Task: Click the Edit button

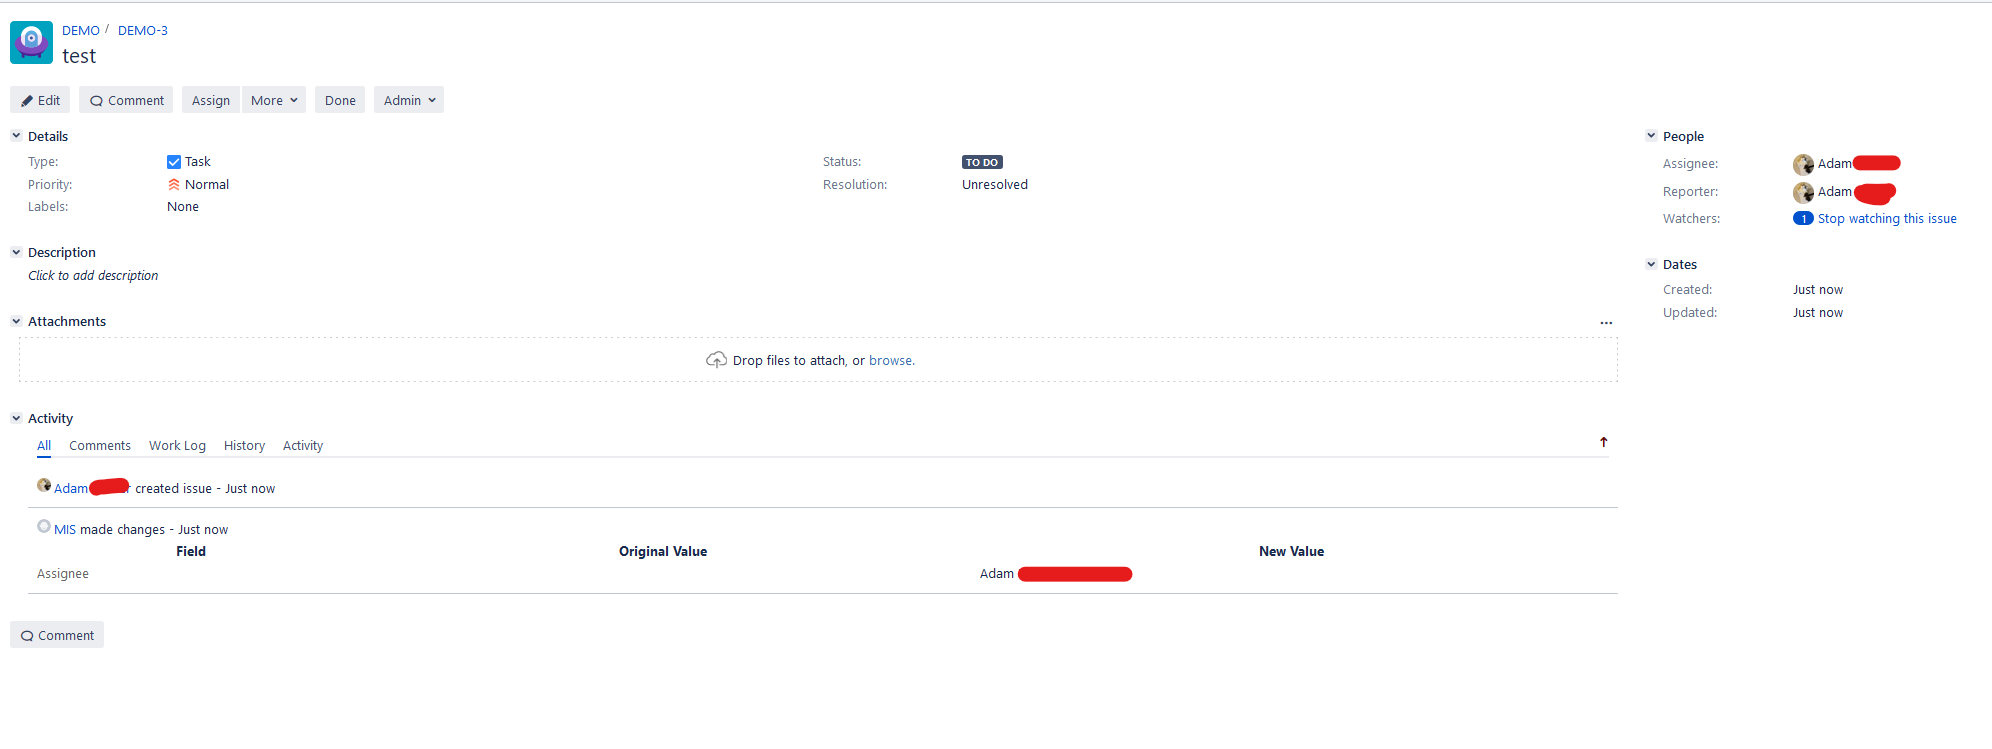Action: click(40, 100)
